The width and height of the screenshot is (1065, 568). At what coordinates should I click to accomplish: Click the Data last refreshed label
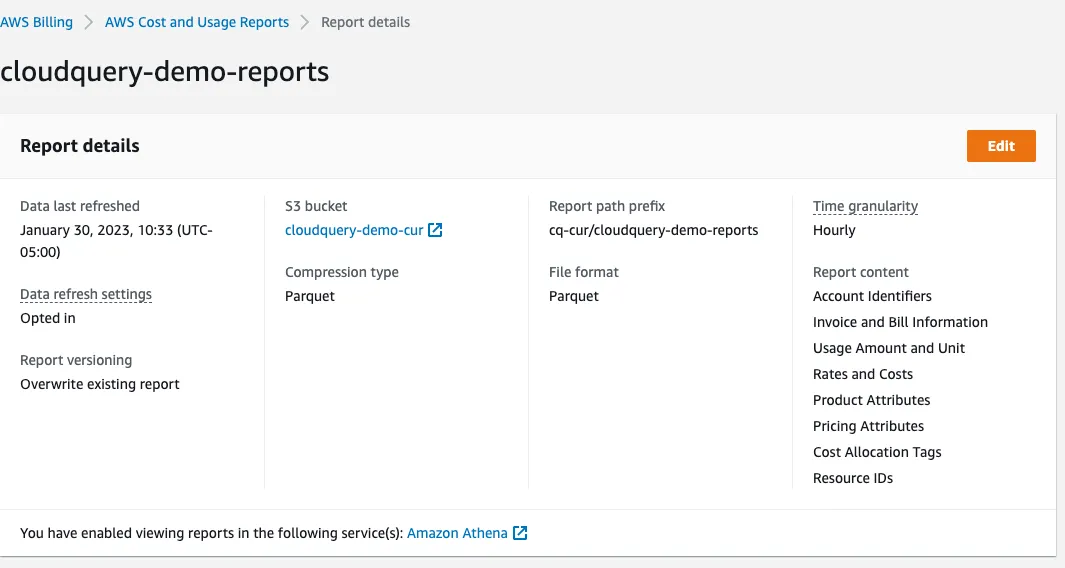tap(80, 207)
